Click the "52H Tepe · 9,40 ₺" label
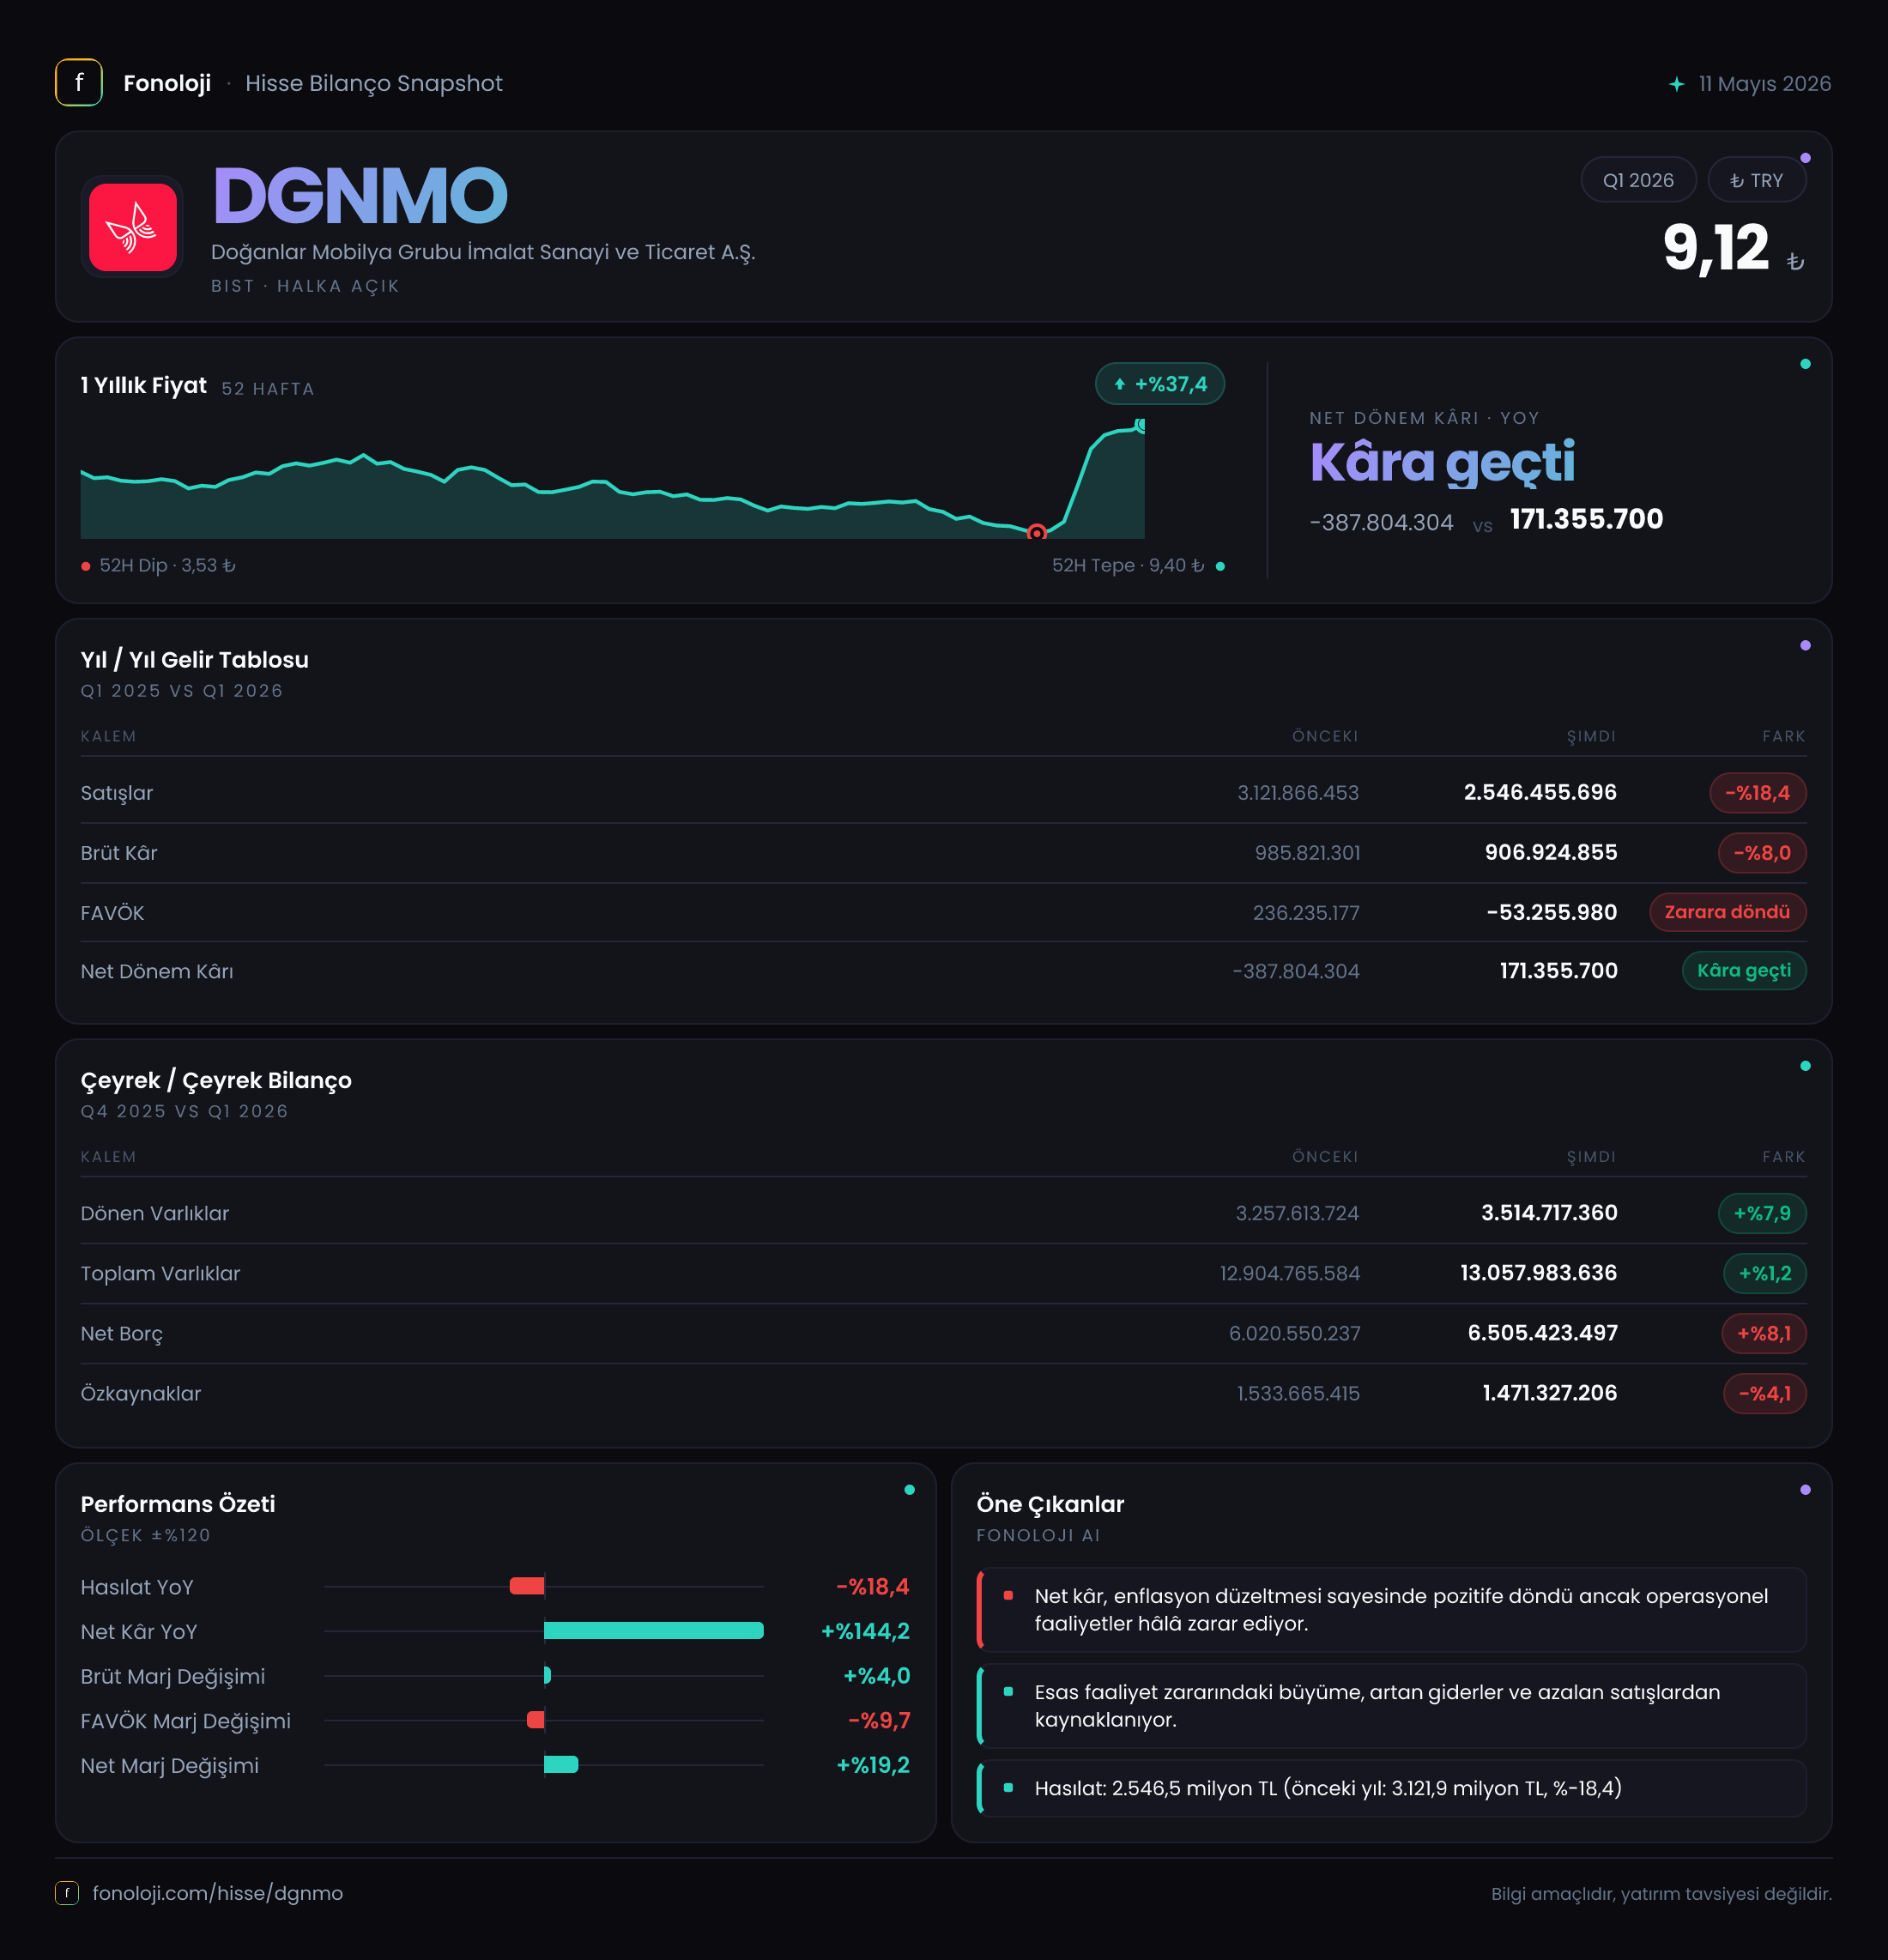The height and width of the screenshot is (1960, 1888). point(1128,566)
